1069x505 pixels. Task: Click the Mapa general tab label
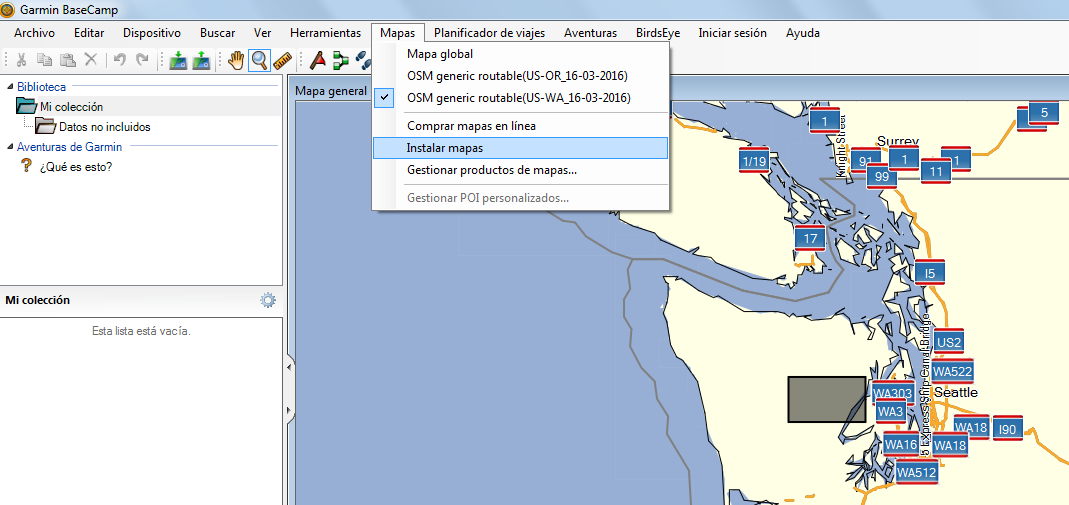[331, 91]
